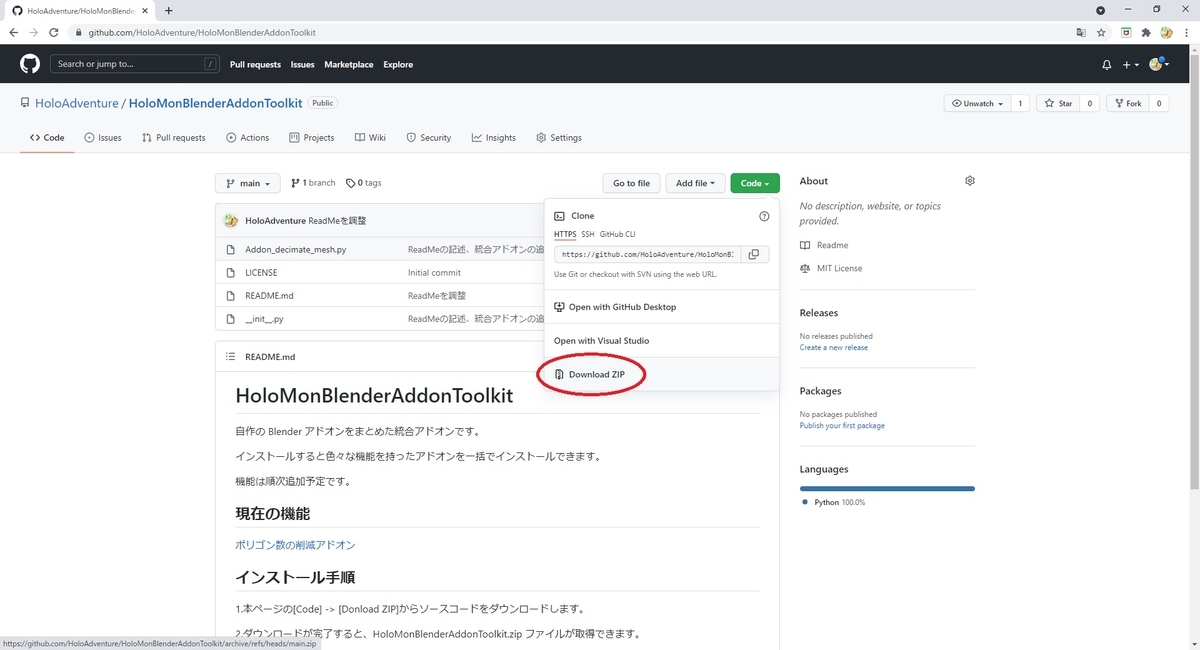Image resolution: width=1200 pixels, height=650 pixels.
Task: Switch to the Issues repository tab
Action: [x=103, y=138]
